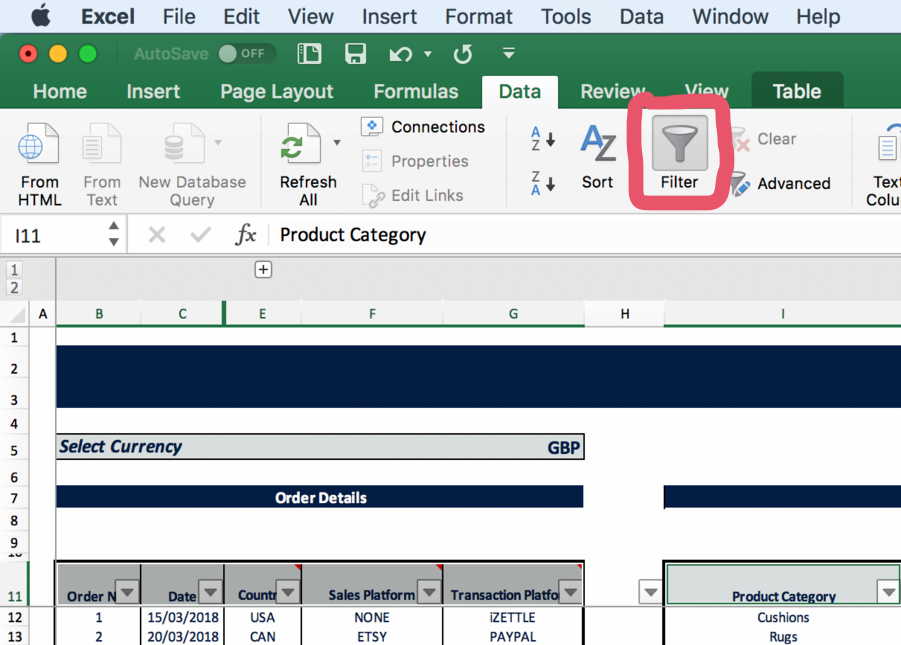The height and width of the screenshot is (645, 901).
Task: Select the row 5 header
Action: pos(14,450)
